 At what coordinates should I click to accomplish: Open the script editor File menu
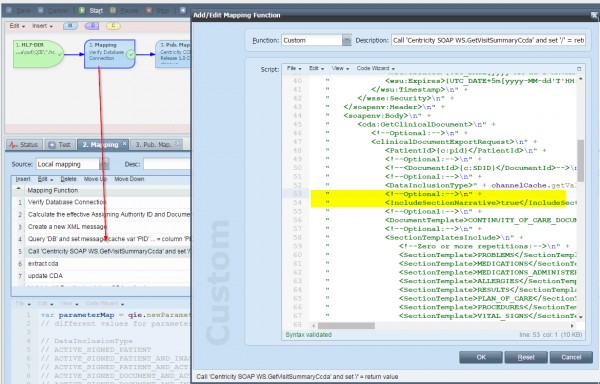click(x=294, y=68)
